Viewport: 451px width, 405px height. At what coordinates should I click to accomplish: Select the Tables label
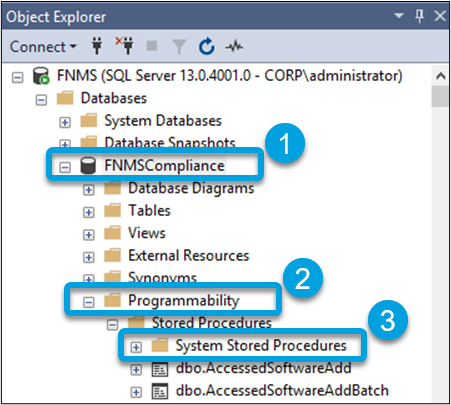149,210
